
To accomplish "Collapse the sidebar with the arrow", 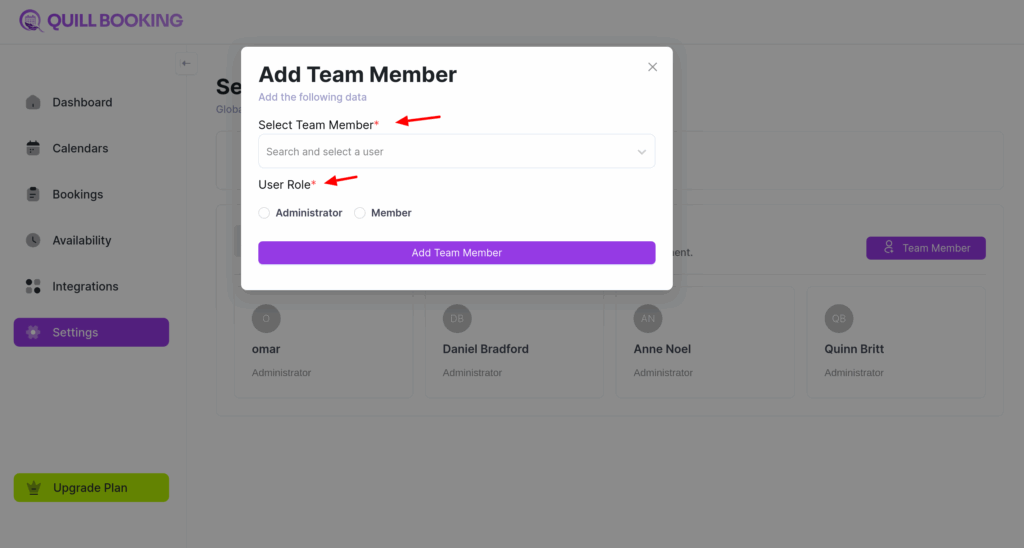I will [x=186, y=64].
